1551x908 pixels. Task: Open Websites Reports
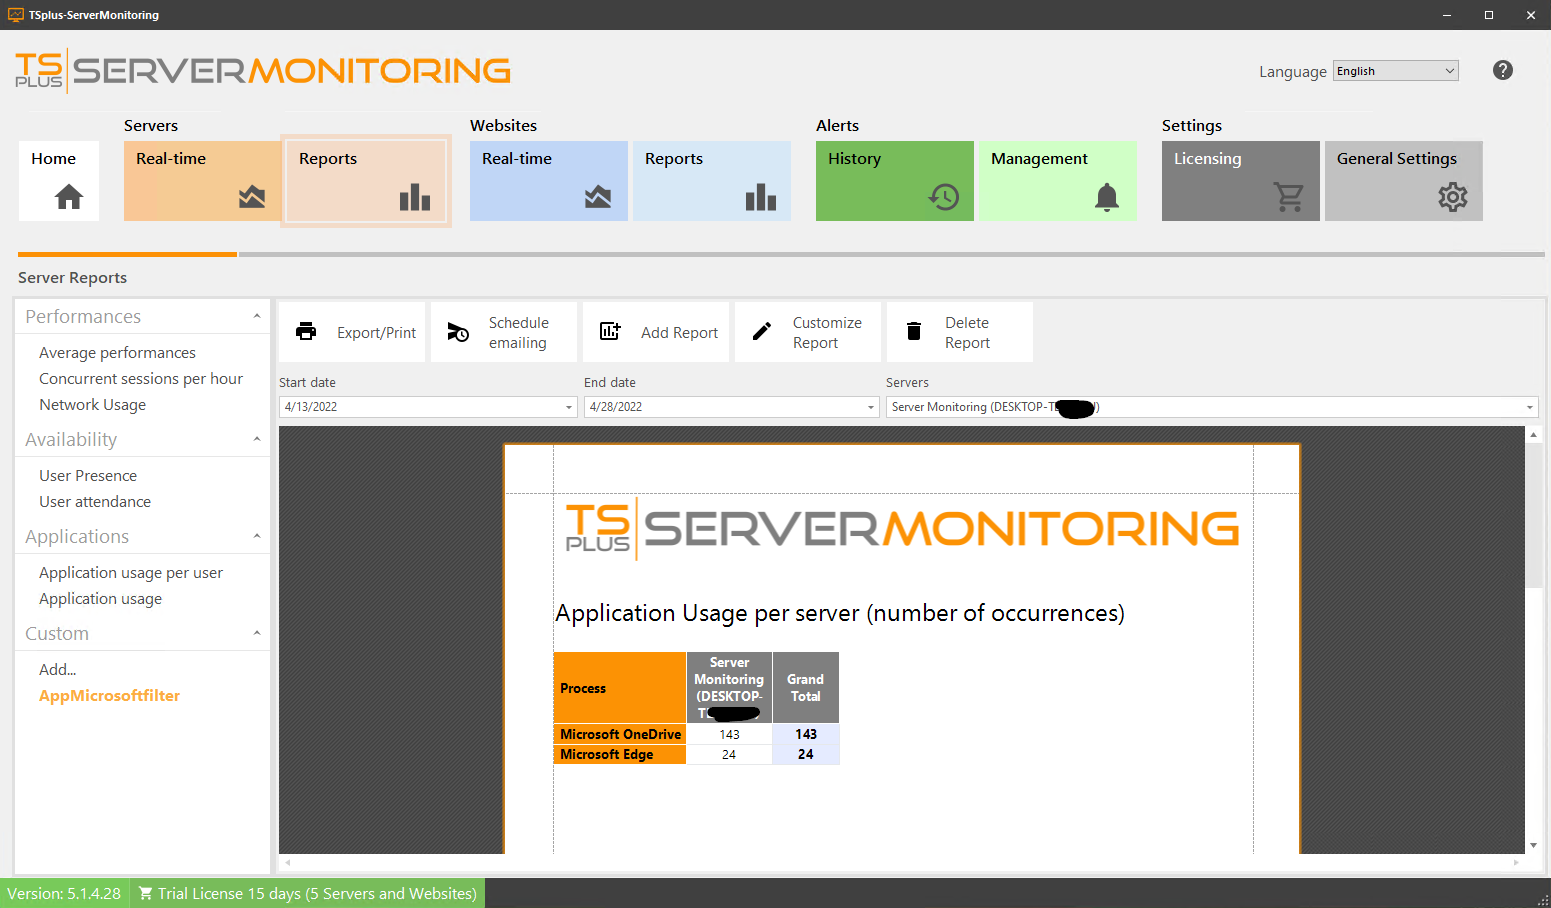pos(711,181)
